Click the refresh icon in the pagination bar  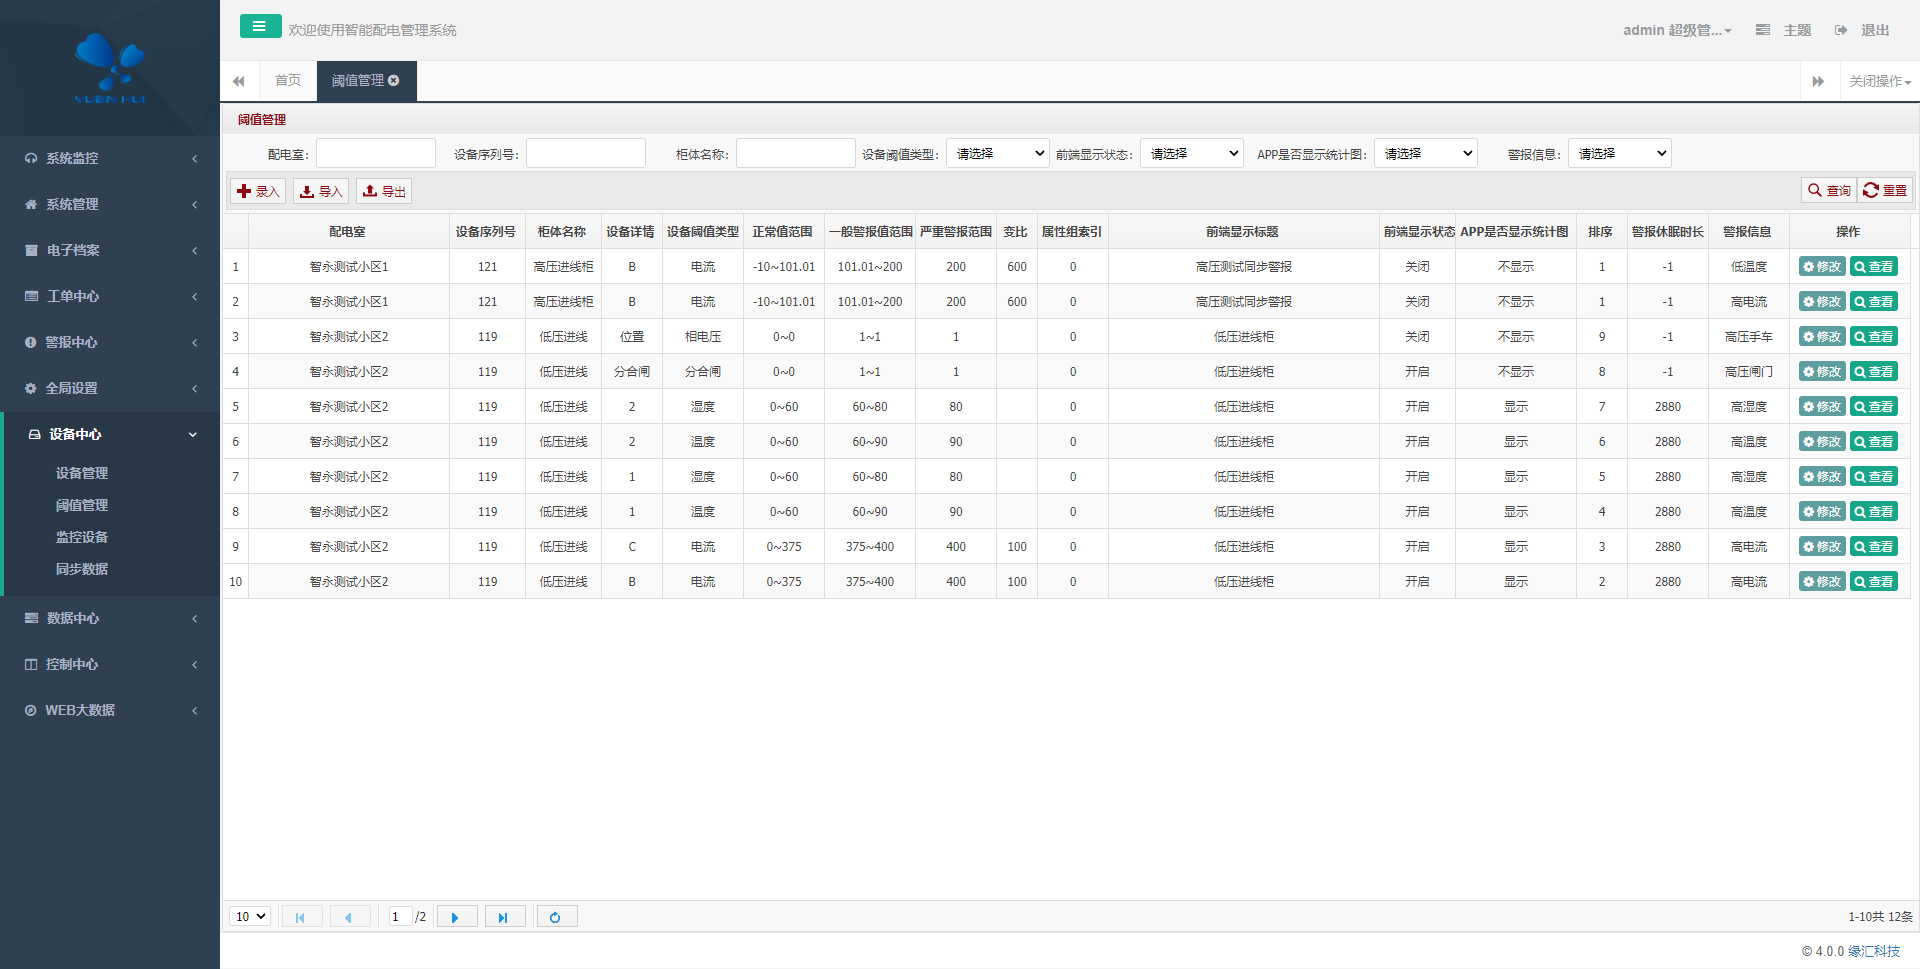click(x=556, y=917)
